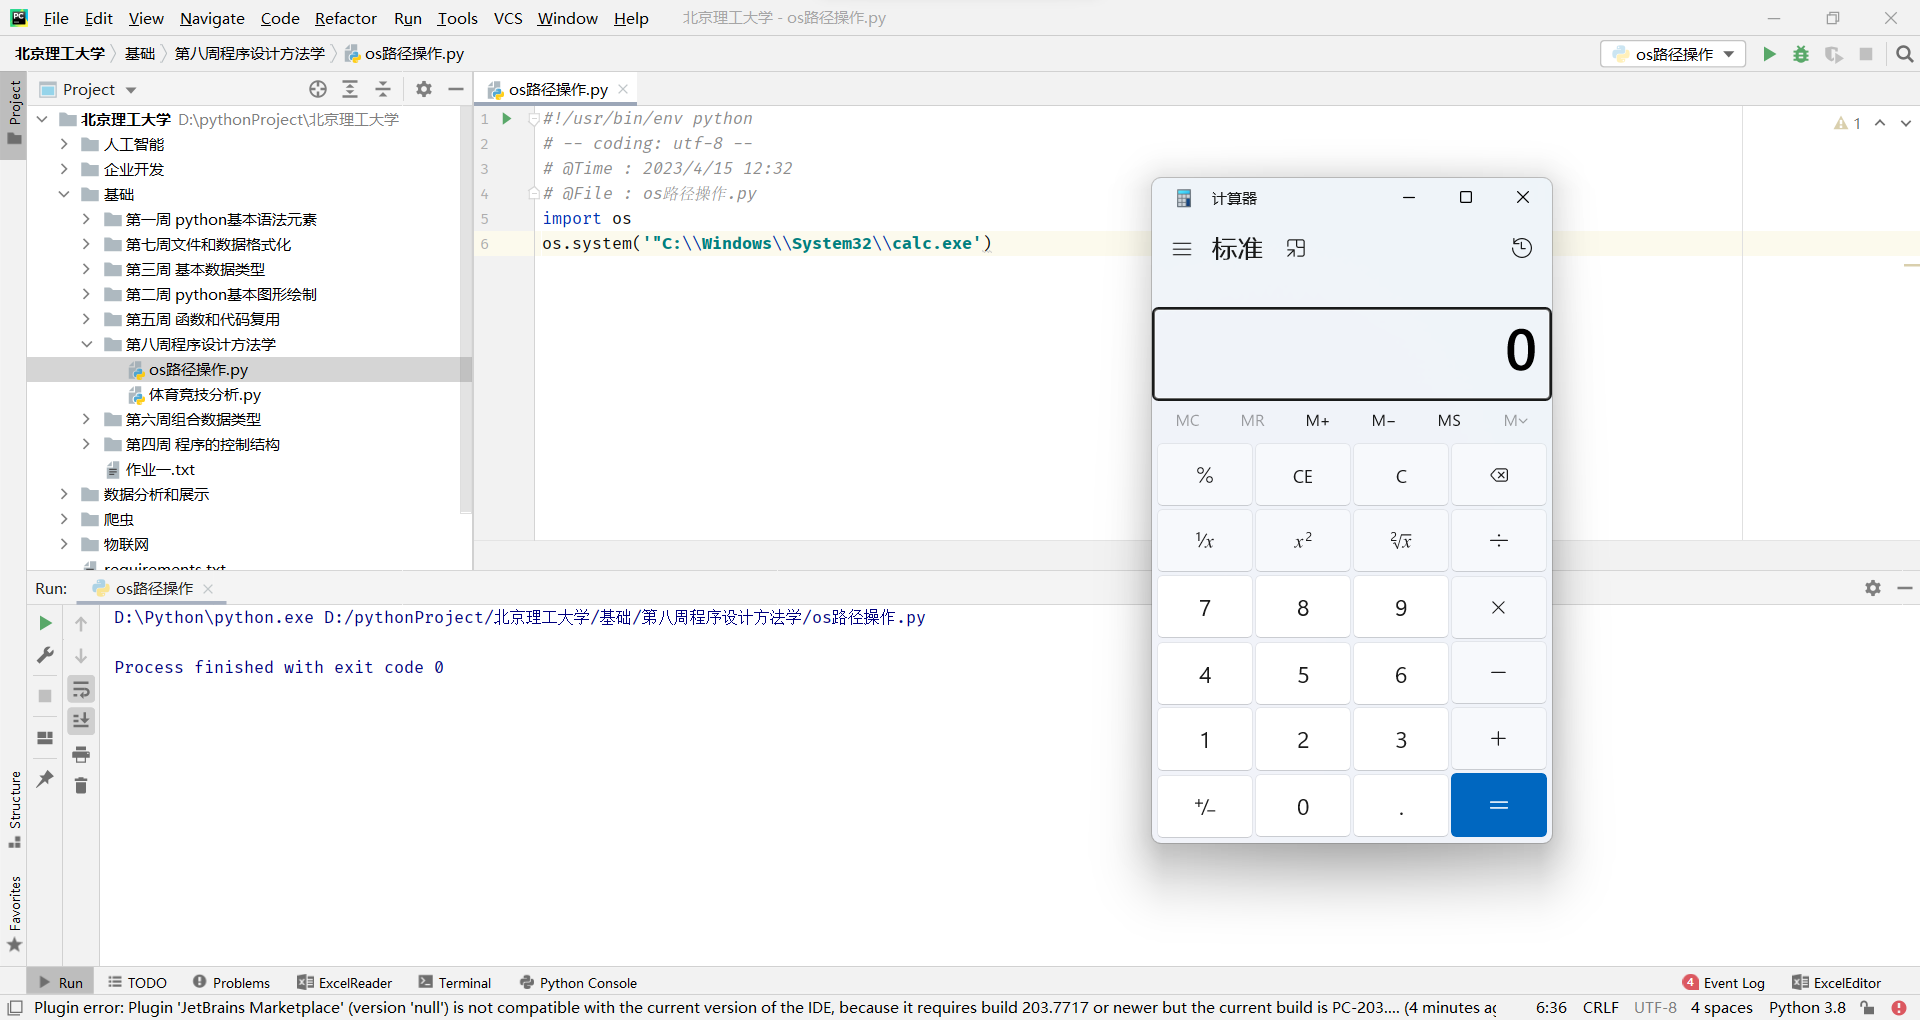Click the run gutter arrow on line 1
1920x1020 pixels.
507,118
